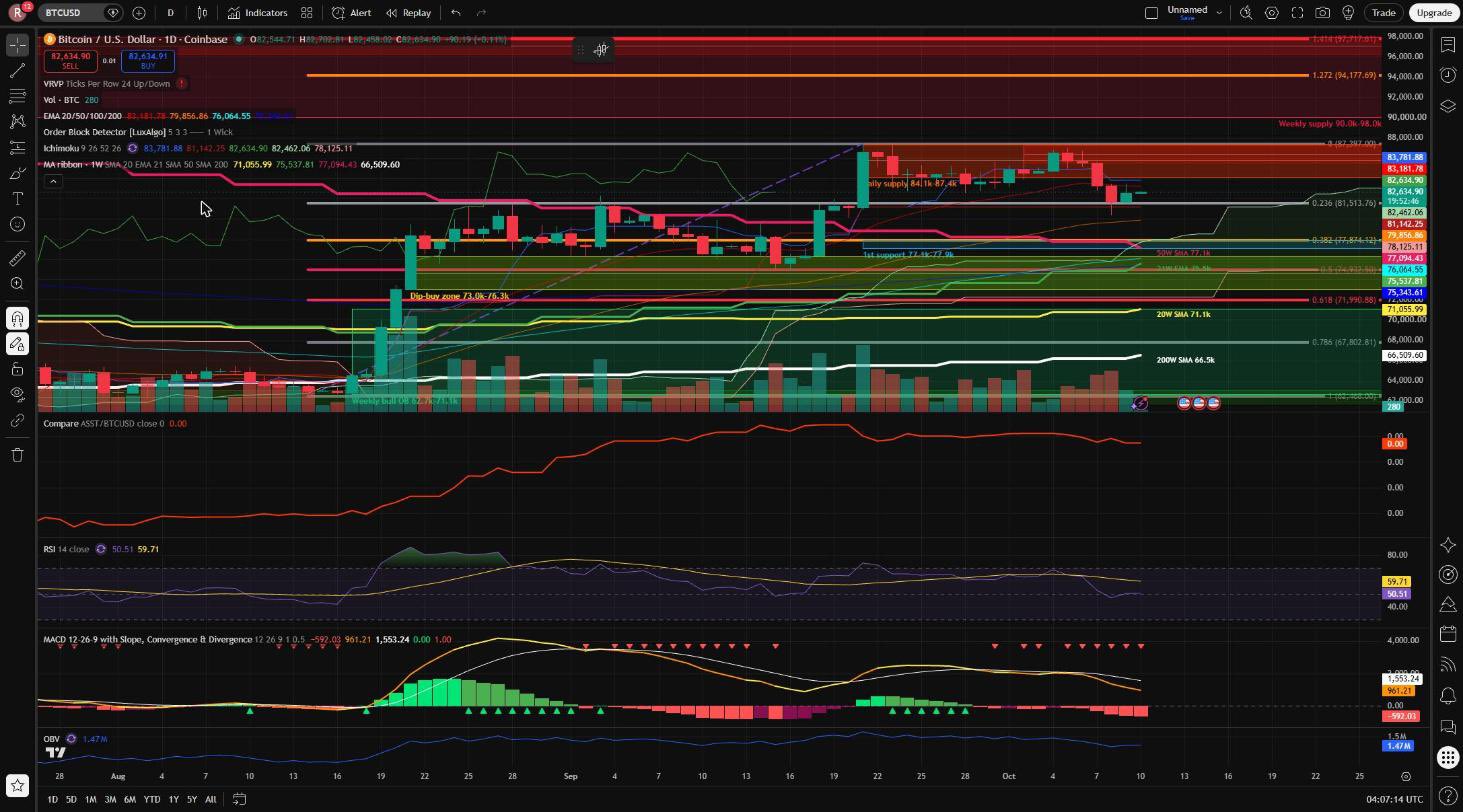1463x812 pixels.
Task: Switch chart range to YTD
Action: [151, 799]
